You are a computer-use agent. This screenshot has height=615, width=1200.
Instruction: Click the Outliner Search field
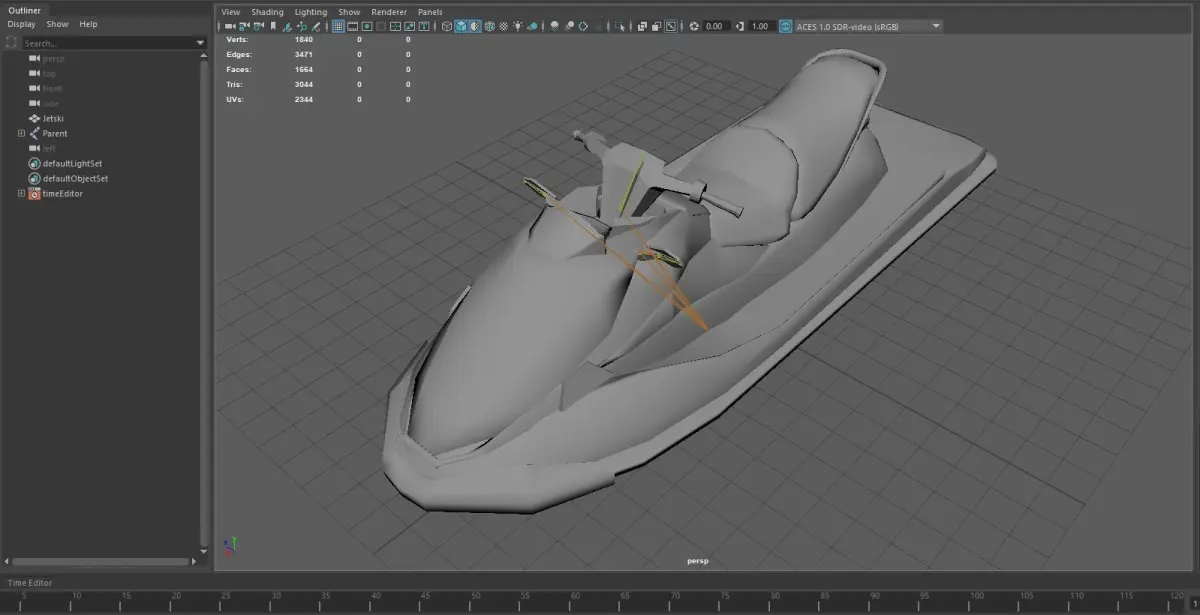[x=108, y=43]
